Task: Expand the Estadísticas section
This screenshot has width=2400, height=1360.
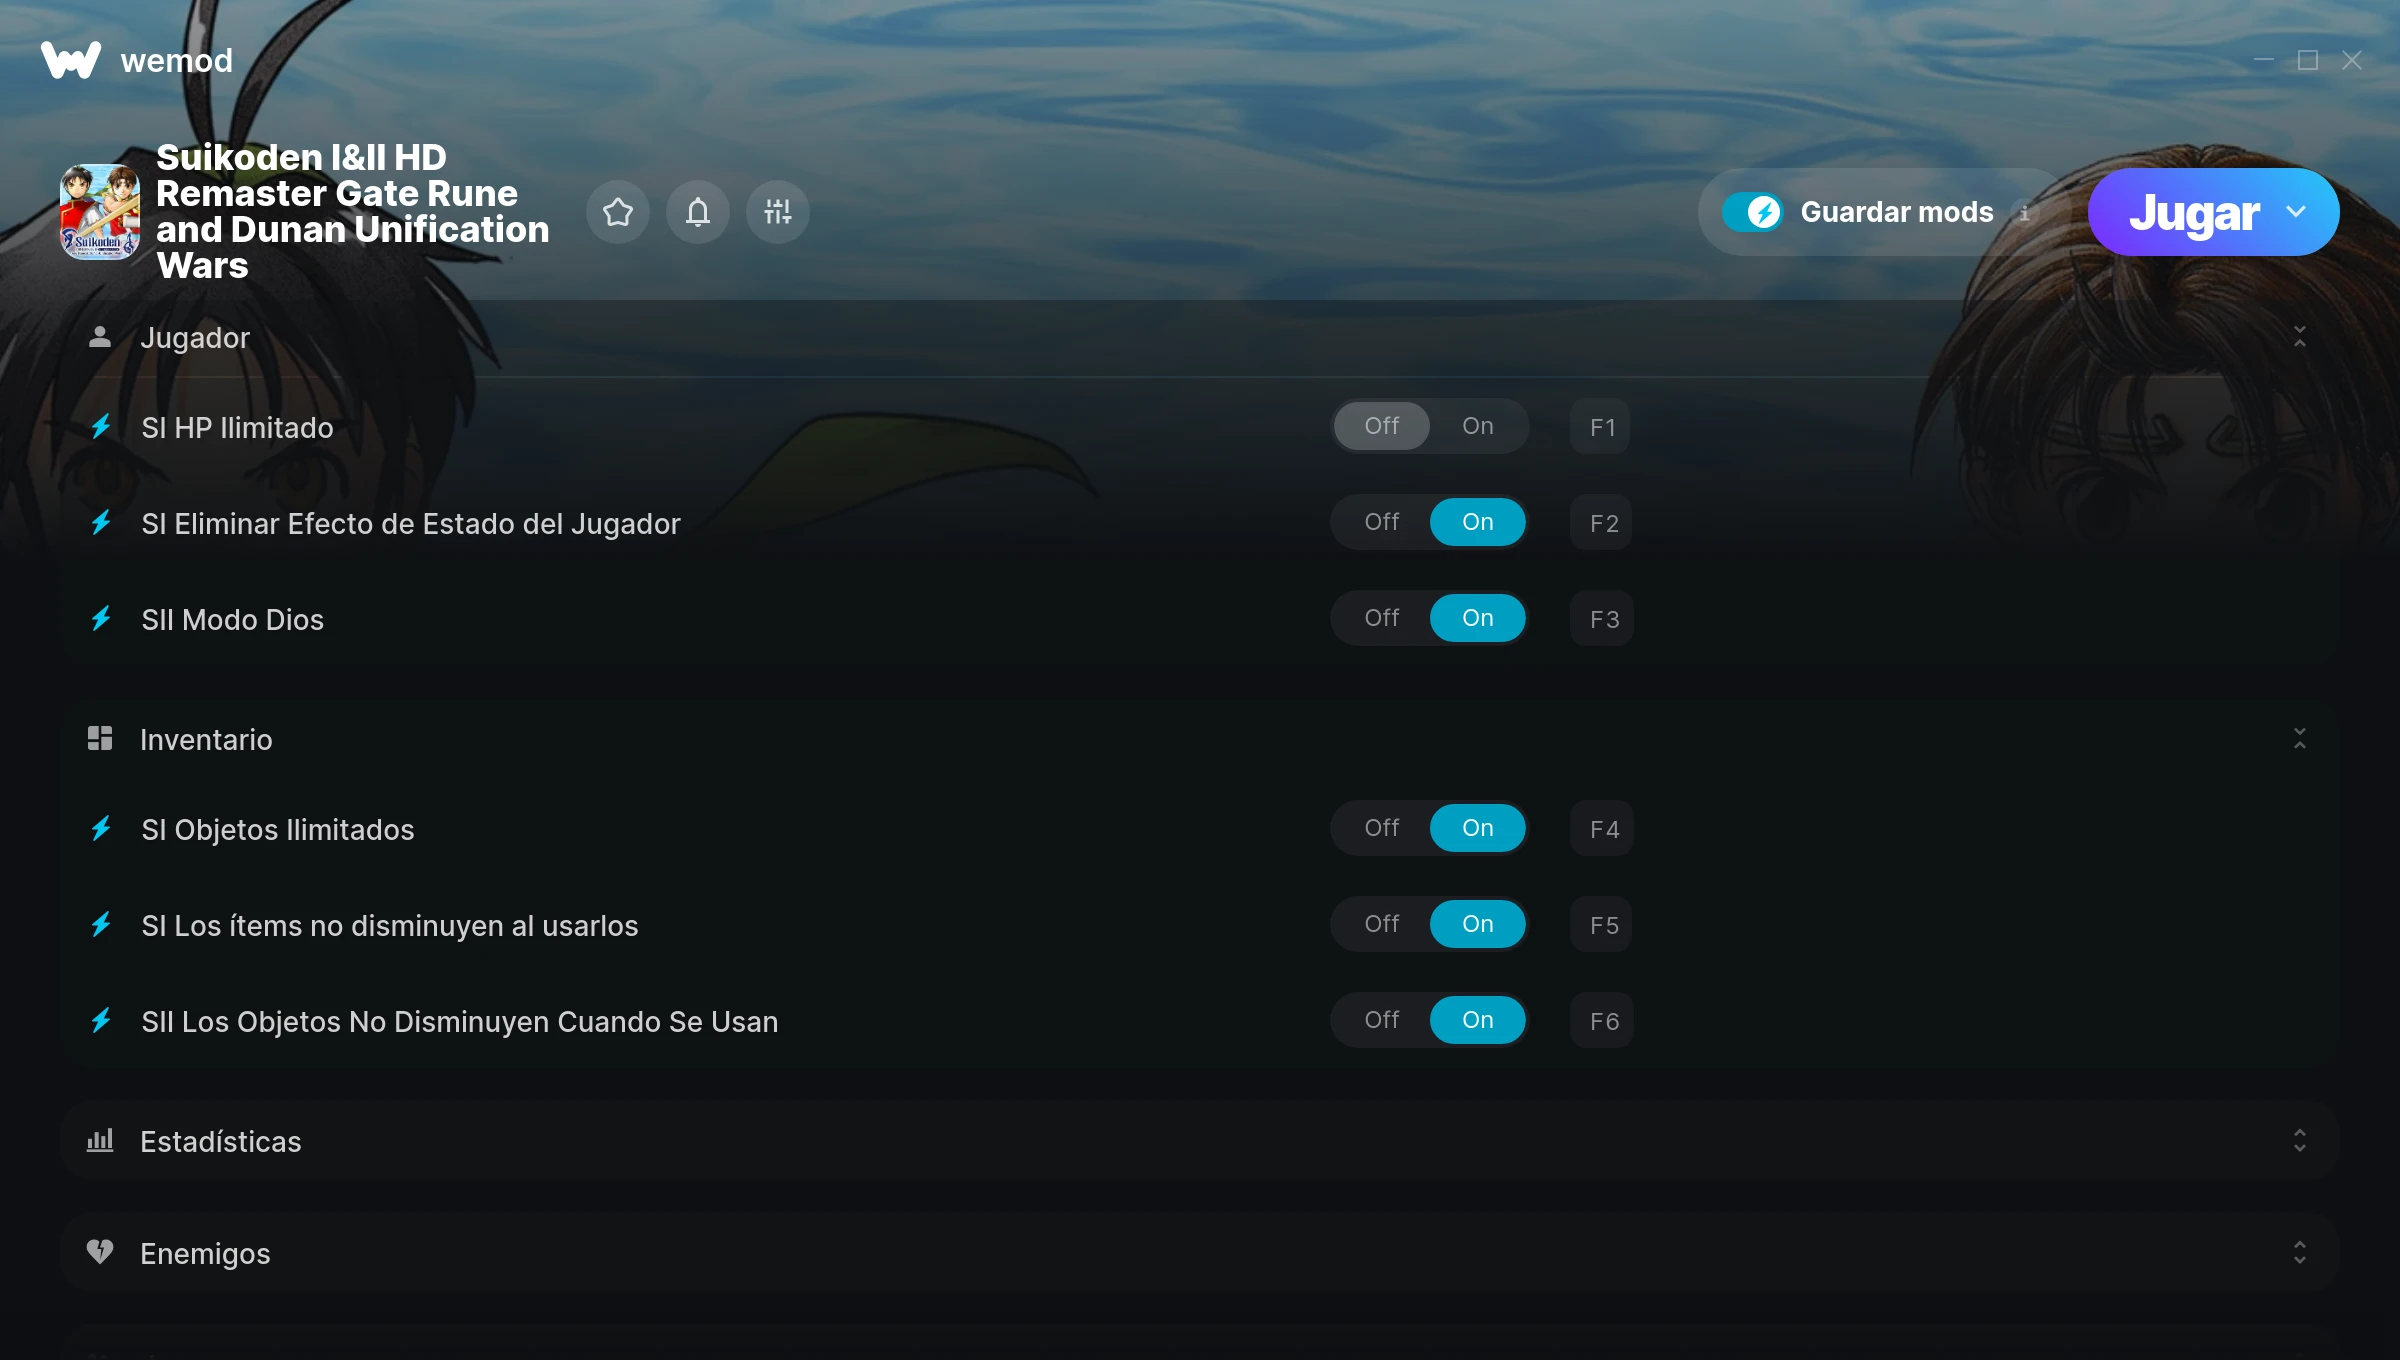Action: pyautogui.click(x=2299, y=1141)
